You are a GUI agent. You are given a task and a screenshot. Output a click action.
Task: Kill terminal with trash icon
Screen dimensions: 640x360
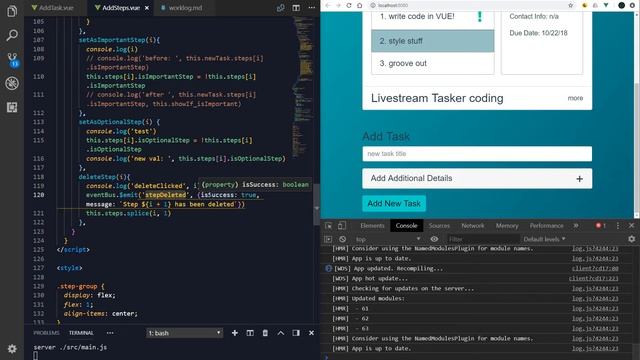[x=265, y=333]
